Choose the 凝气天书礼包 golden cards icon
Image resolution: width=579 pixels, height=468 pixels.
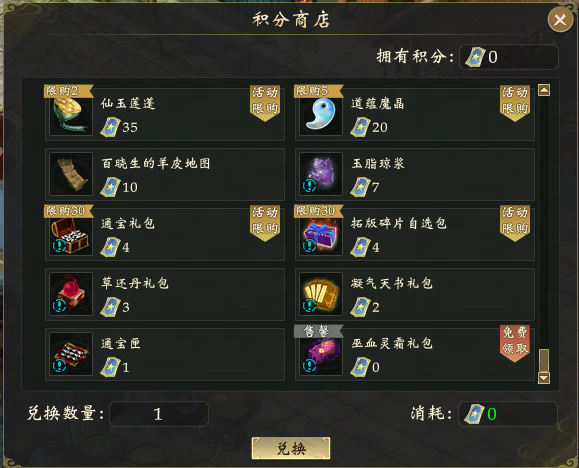click(x=321, y=294)
